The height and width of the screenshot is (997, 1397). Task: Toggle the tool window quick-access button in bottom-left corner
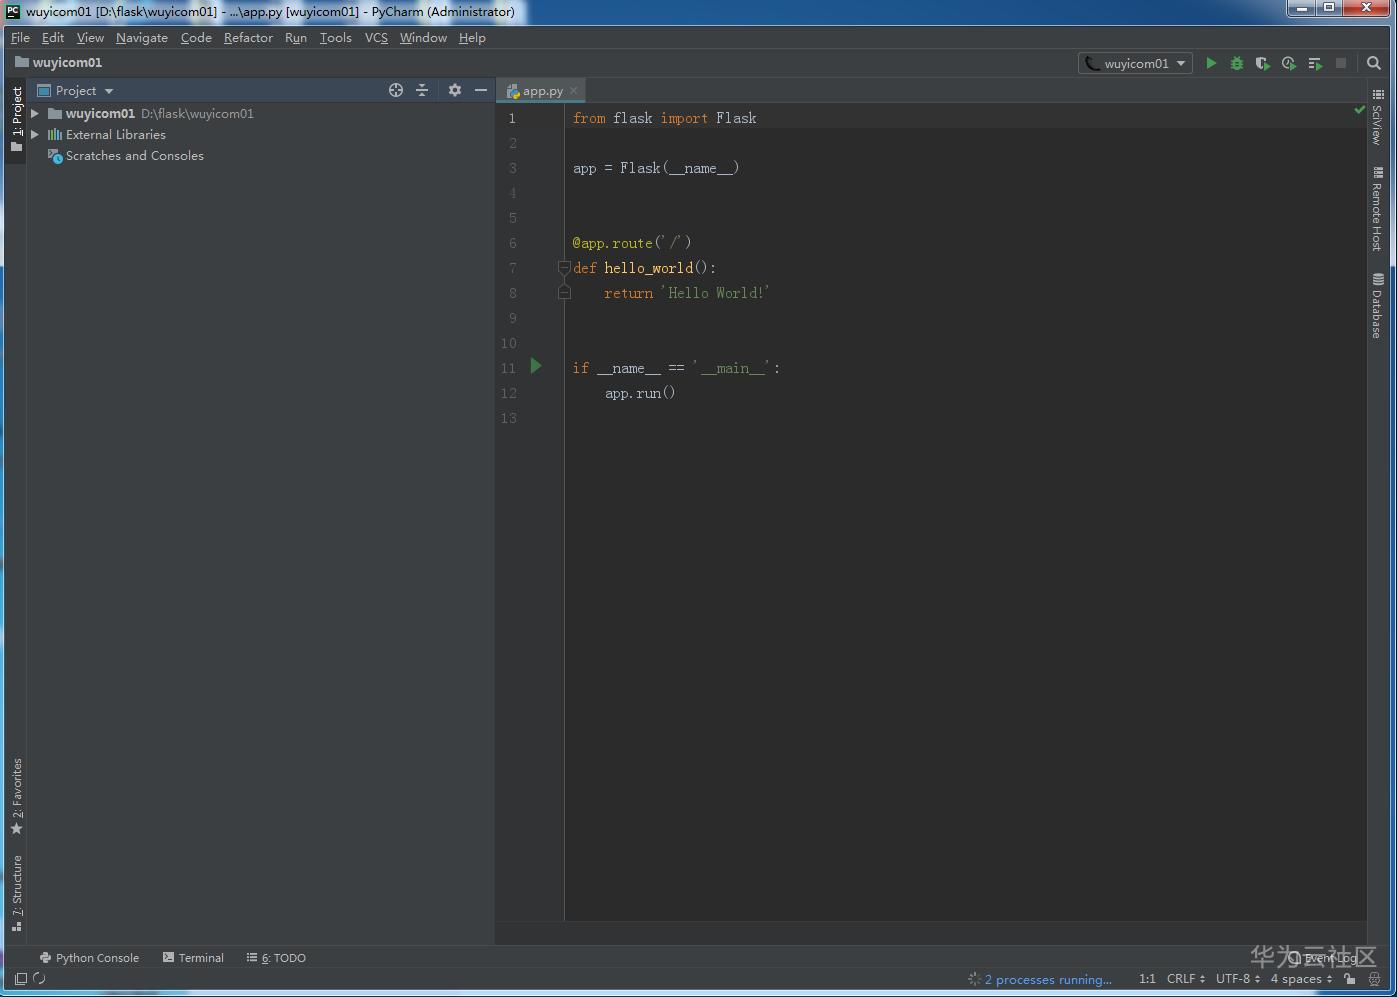click(21, 979)
